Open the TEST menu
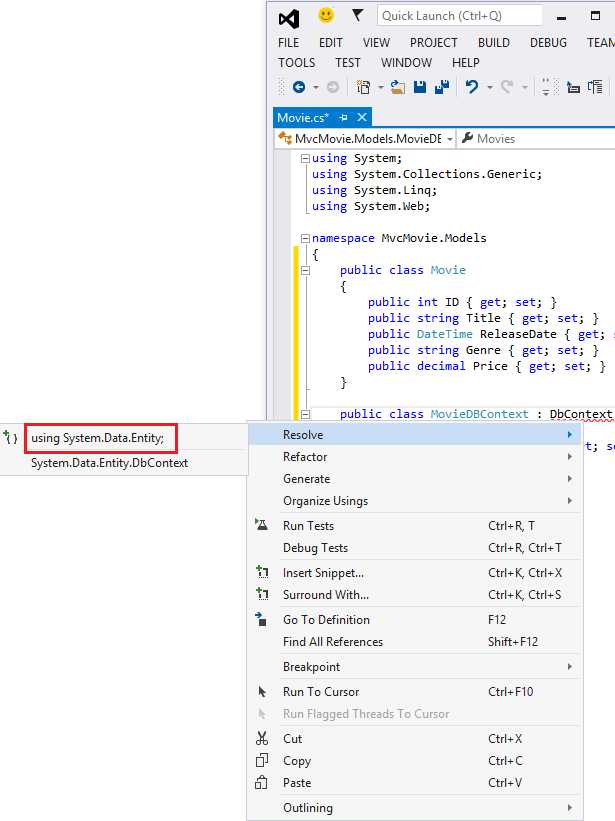The height and width of the screenshot is (821, 615). tap(348, 63)
